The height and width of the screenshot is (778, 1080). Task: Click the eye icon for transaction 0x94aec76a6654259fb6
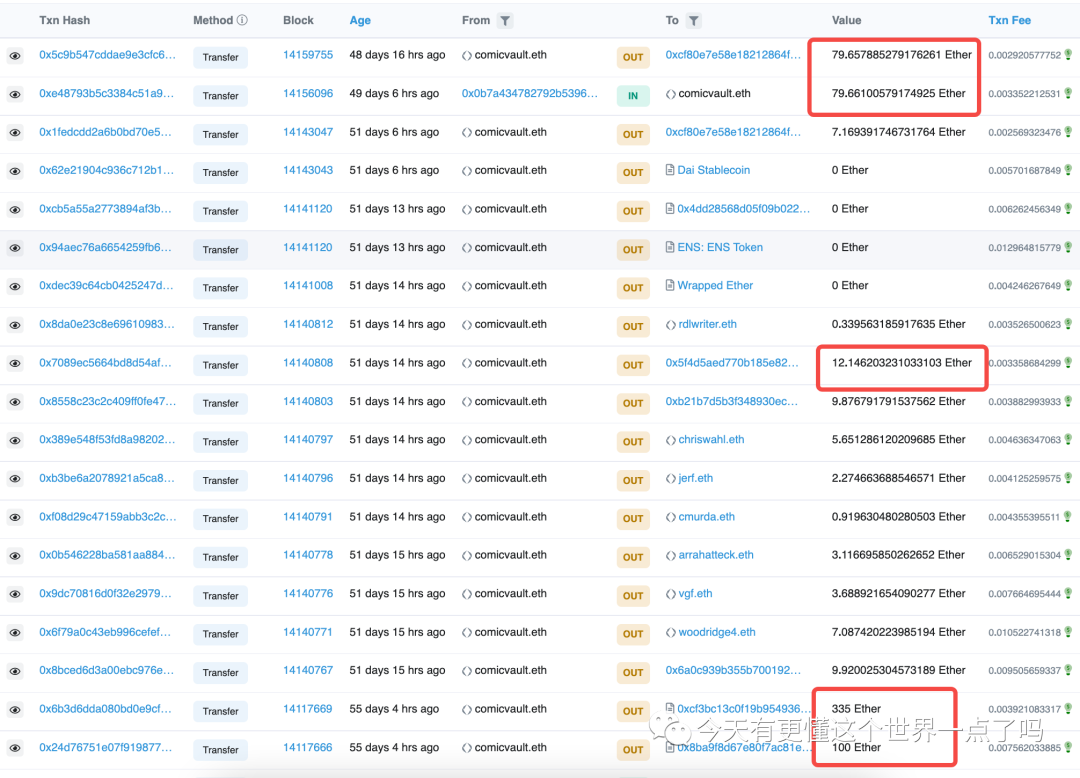[x=15, y=249]
